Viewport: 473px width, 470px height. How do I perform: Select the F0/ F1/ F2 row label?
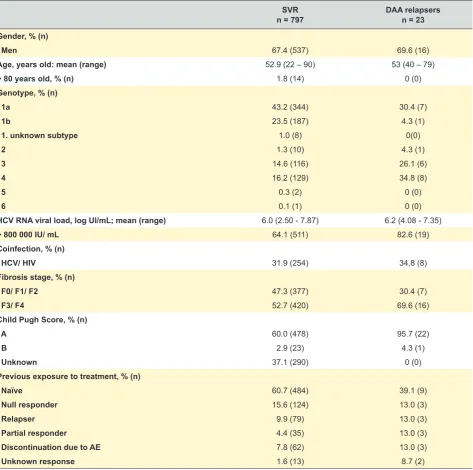[20, 291]
